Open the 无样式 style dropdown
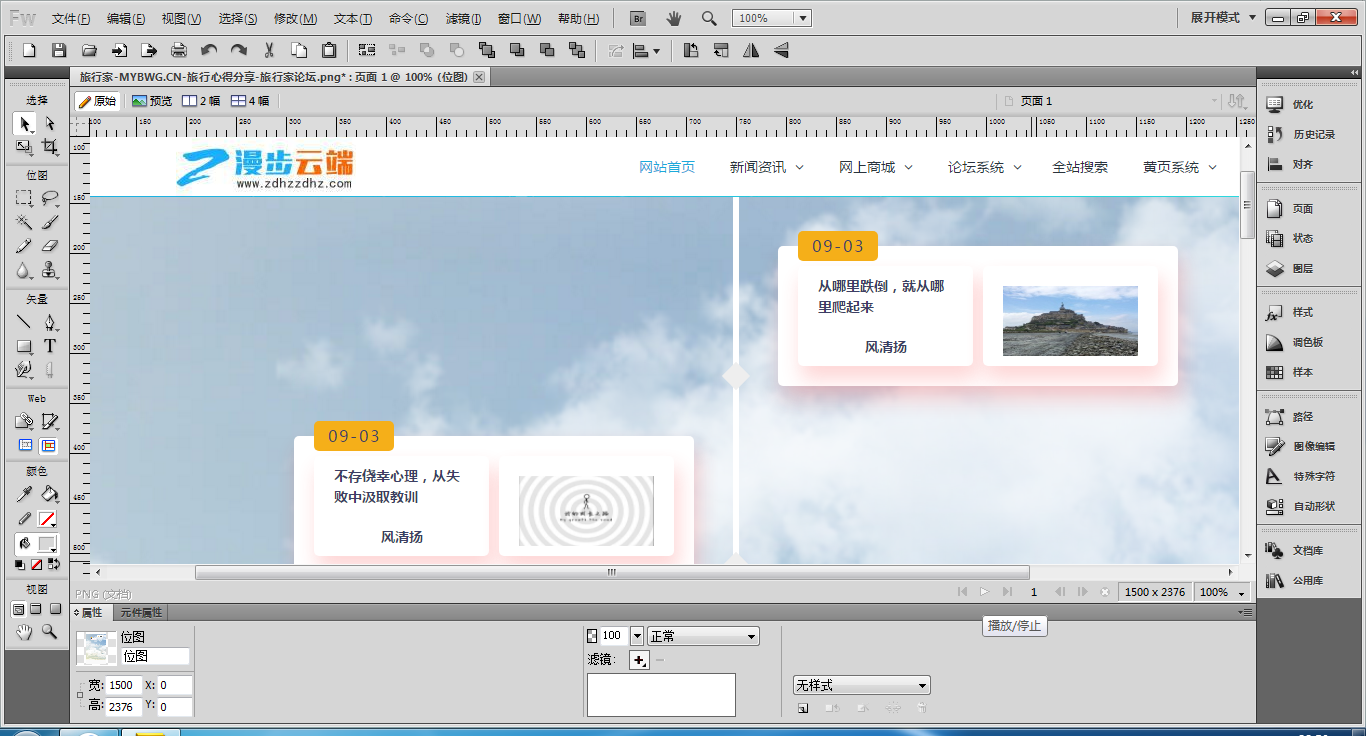The width and height of the screenshot is (1366, 736). coord(861,685)
